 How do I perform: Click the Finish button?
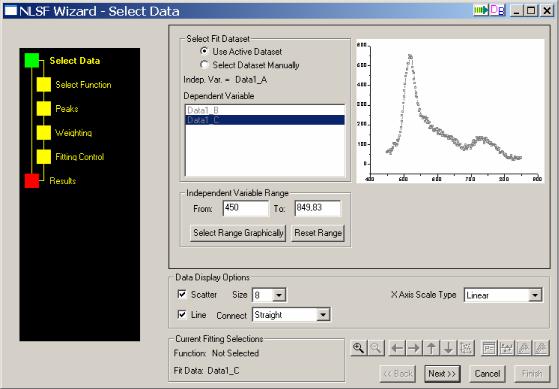pyautogui.click(x=532, y=374)
